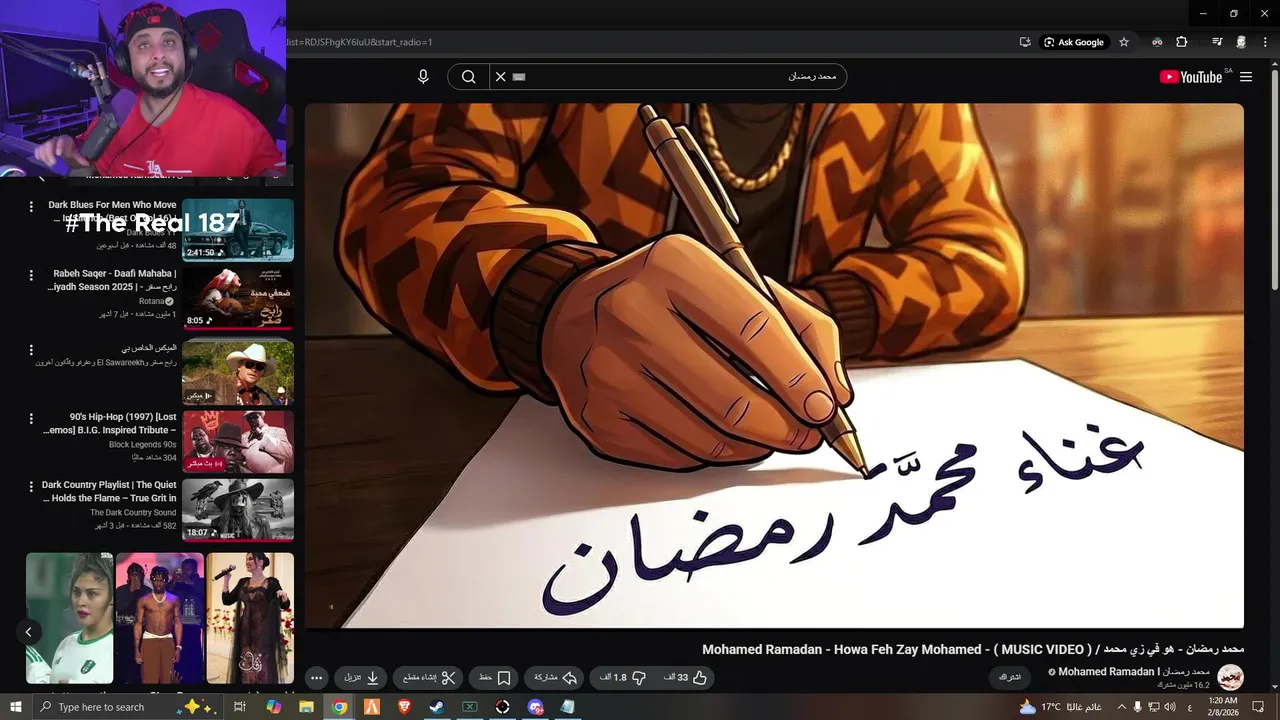Click the install app icon in address bar
Screen dimensions: 1280x720
(x=1025, y=42)
